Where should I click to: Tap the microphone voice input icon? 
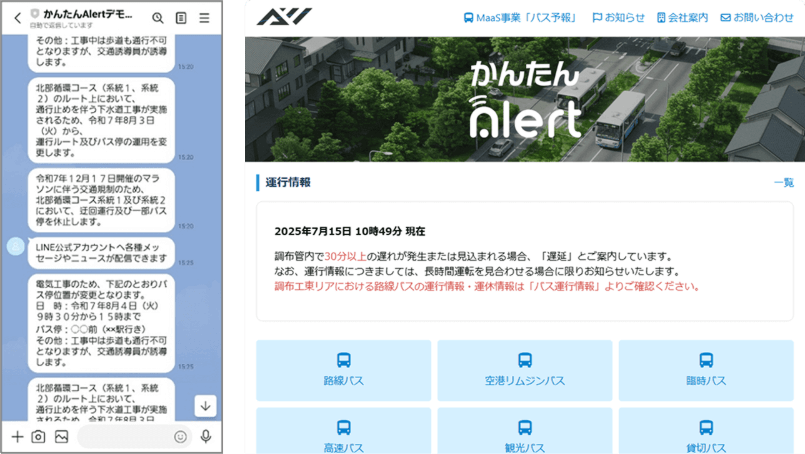[206, 437]
